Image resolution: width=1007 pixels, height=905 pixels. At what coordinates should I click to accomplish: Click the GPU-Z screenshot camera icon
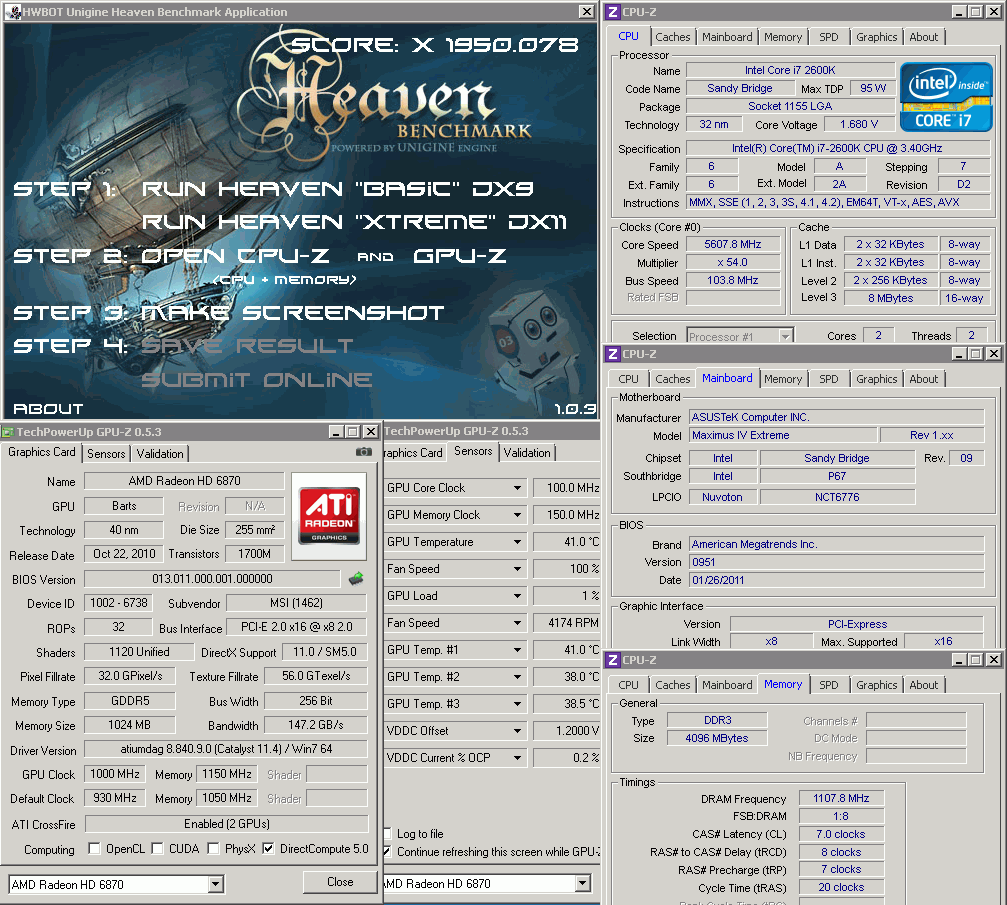tap(363, 452)
